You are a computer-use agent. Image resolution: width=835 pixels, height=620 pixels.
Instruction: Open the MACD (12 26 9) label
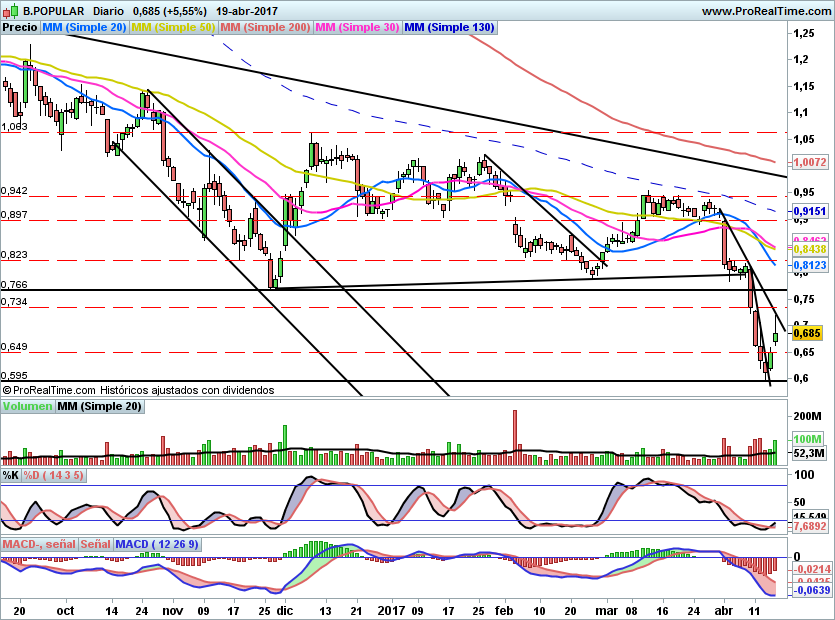(x=158, y=544)
